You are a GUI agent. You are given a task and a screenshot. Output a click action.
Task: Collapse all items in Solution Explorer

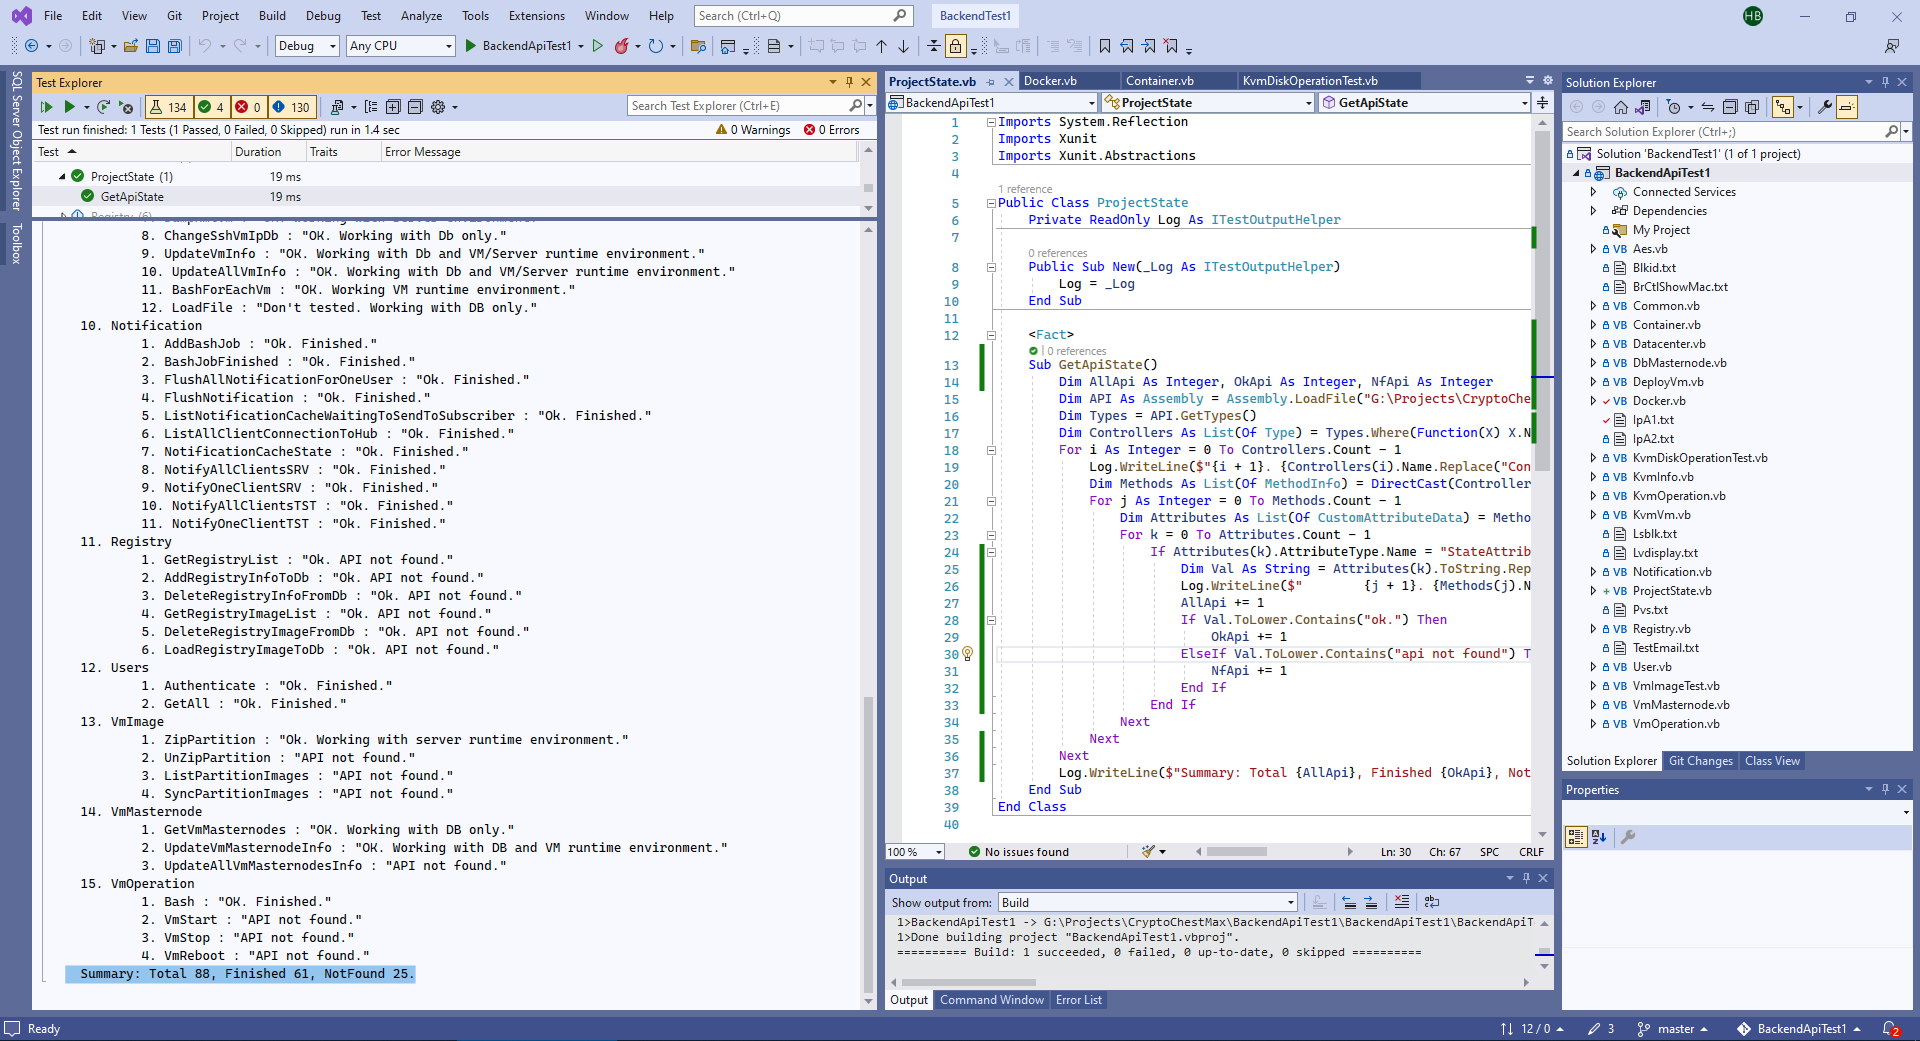(1729, 107)
